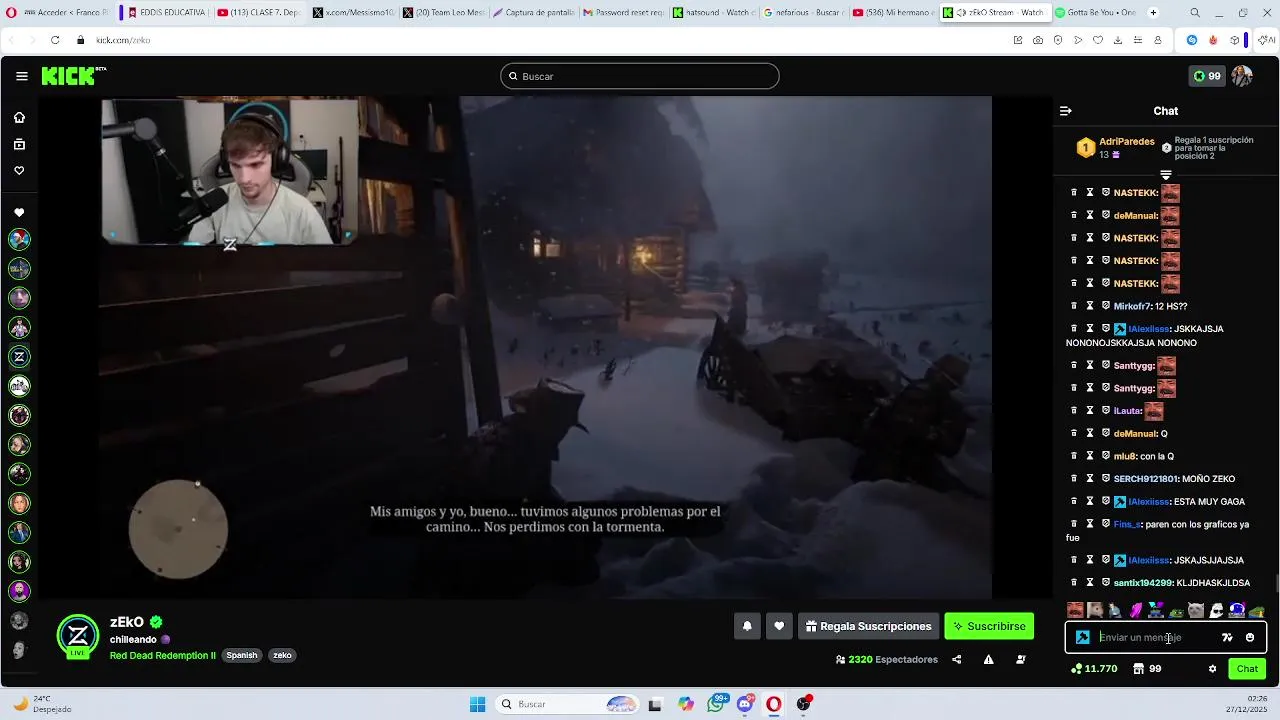Open the zEkO Z avatar in sidebar
This screenshot has width=1280, height=720.
pyautogui.click(x=19, y=356)
